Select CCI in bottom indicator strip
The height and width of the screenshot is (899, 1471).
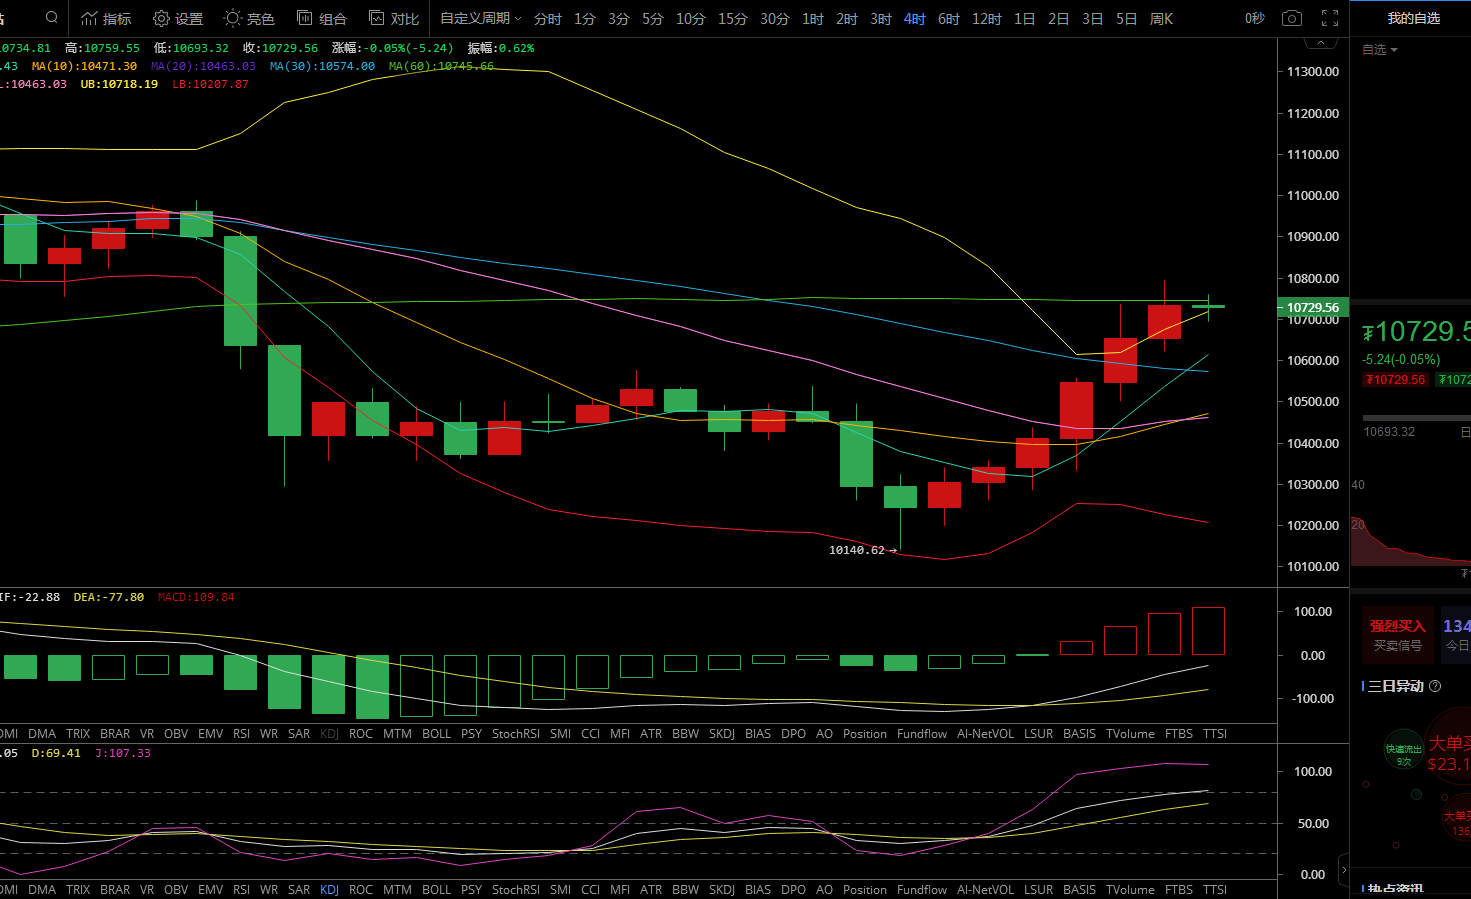point(590,889)
